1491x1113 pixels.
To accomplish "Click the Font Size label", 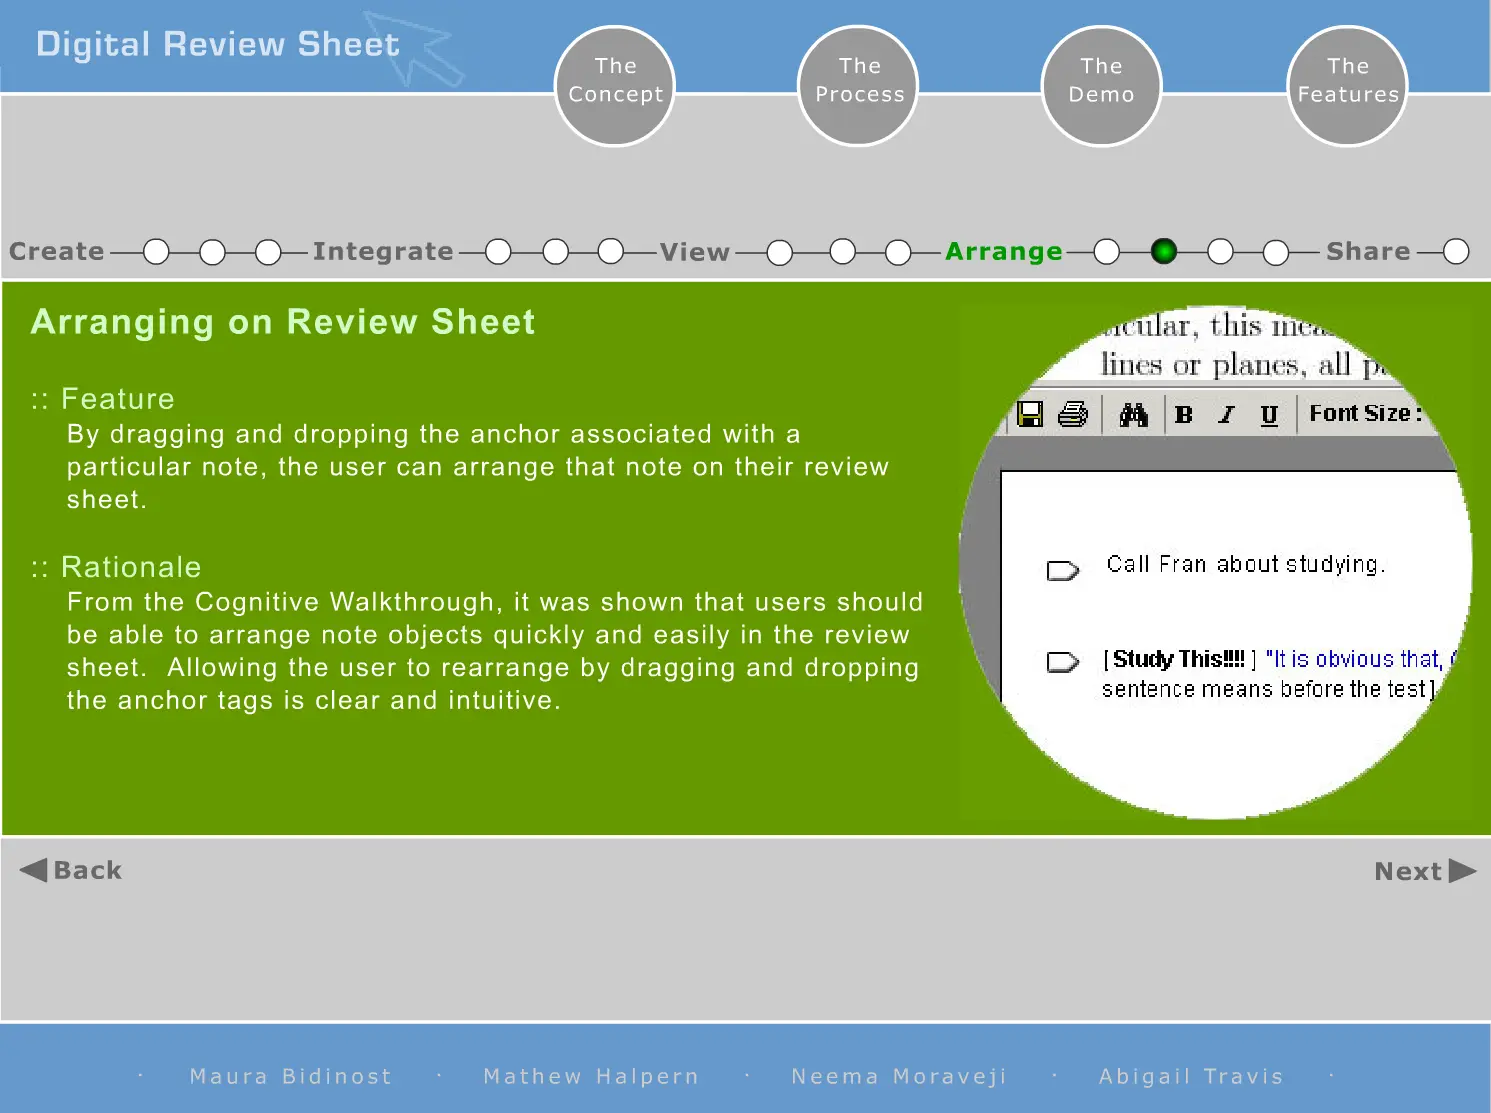I will click(1365, 414).
